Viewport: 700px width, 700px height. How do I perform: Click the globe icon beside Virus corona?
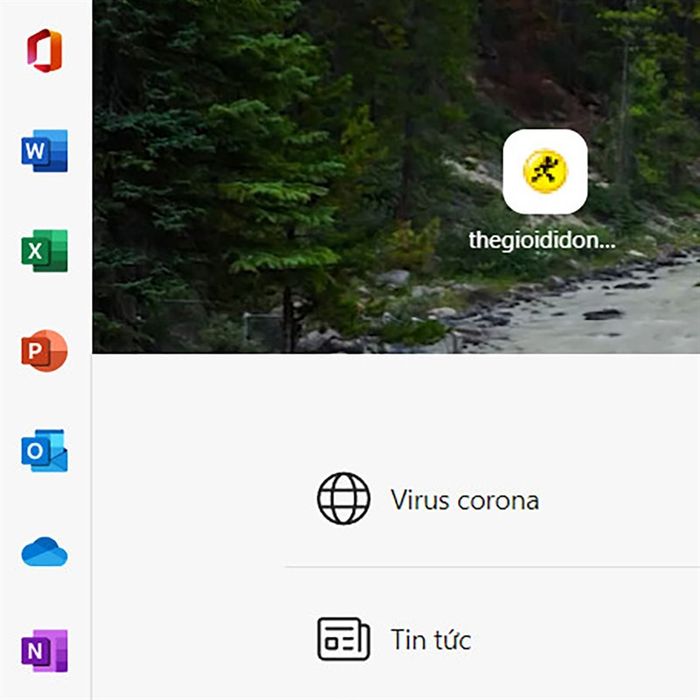click(343, 499)
